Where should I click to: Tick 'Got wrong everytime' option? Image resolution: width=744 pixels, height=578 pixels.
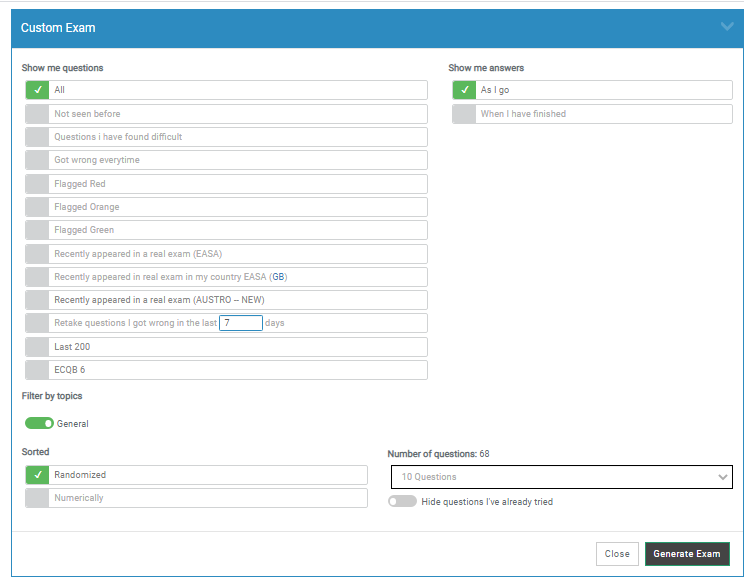pos(38,160)
